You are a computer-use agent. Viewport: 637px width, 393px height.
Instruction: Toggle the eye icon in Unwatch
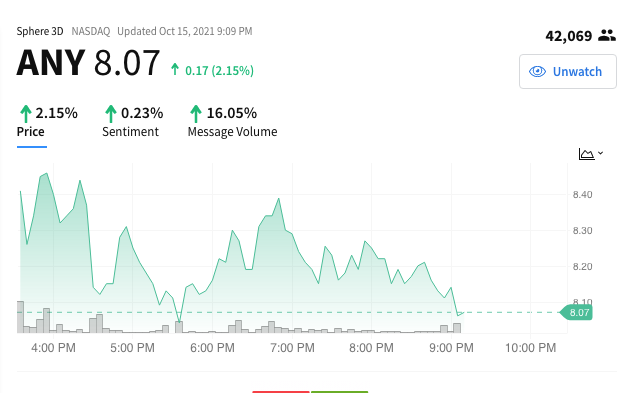pyautogui.click(x=537, y=72)
